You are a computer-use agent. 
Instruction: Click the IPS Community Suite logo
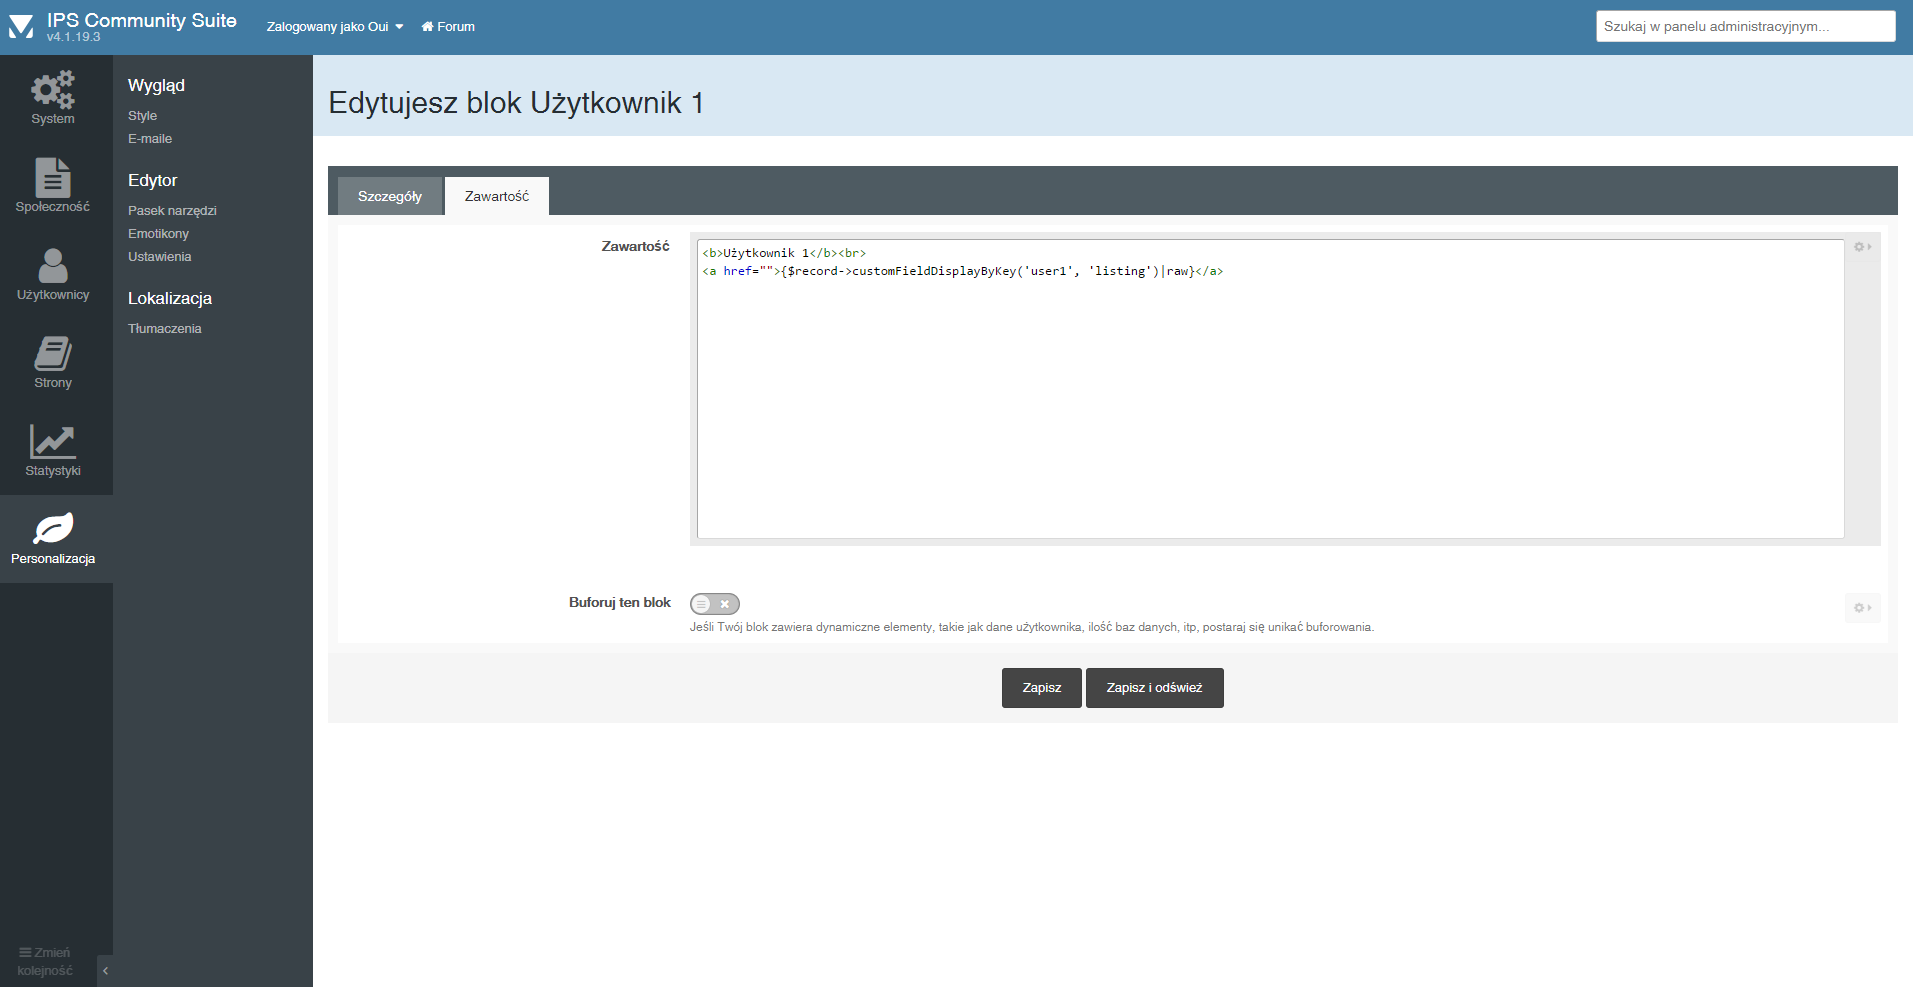point(21,27)
